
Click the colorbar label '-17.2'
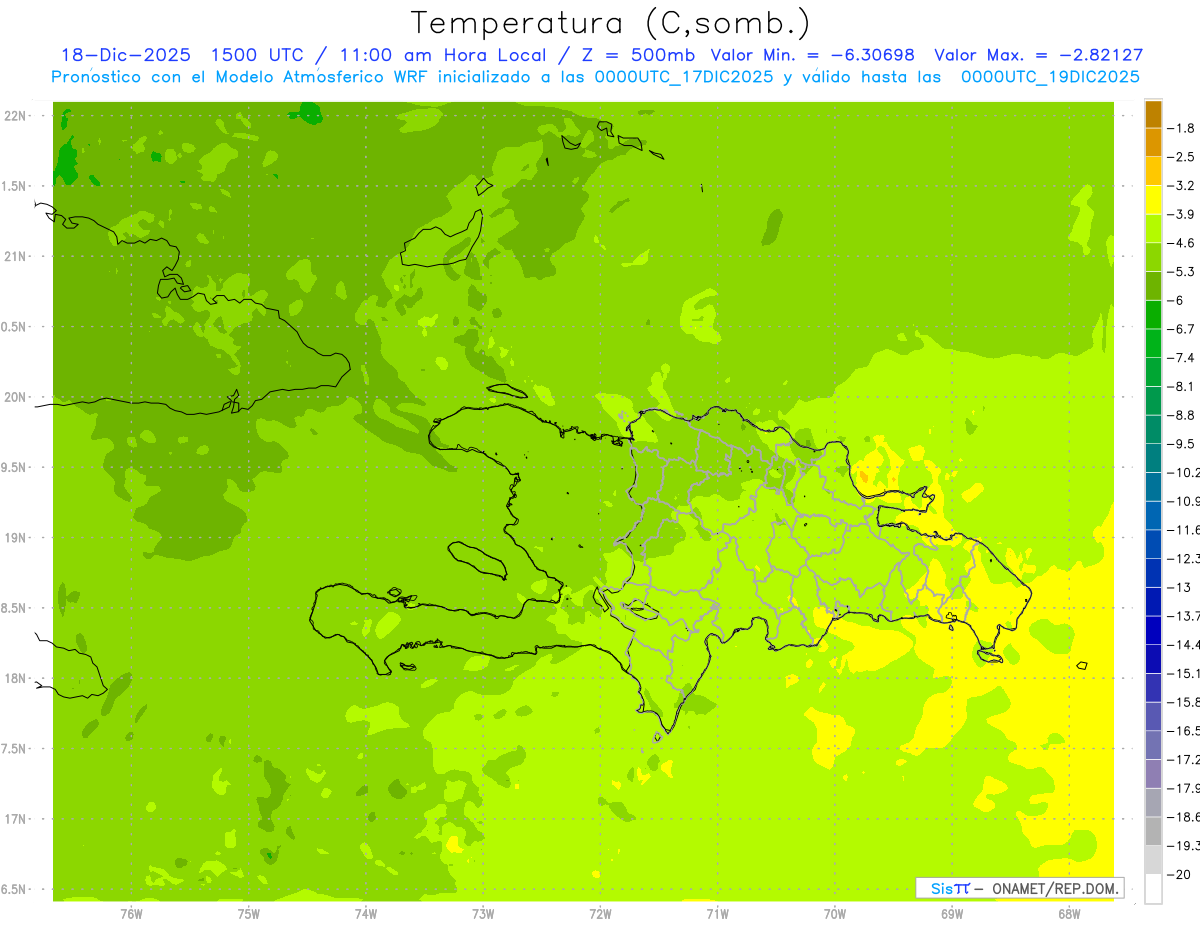coord(1183,760)
